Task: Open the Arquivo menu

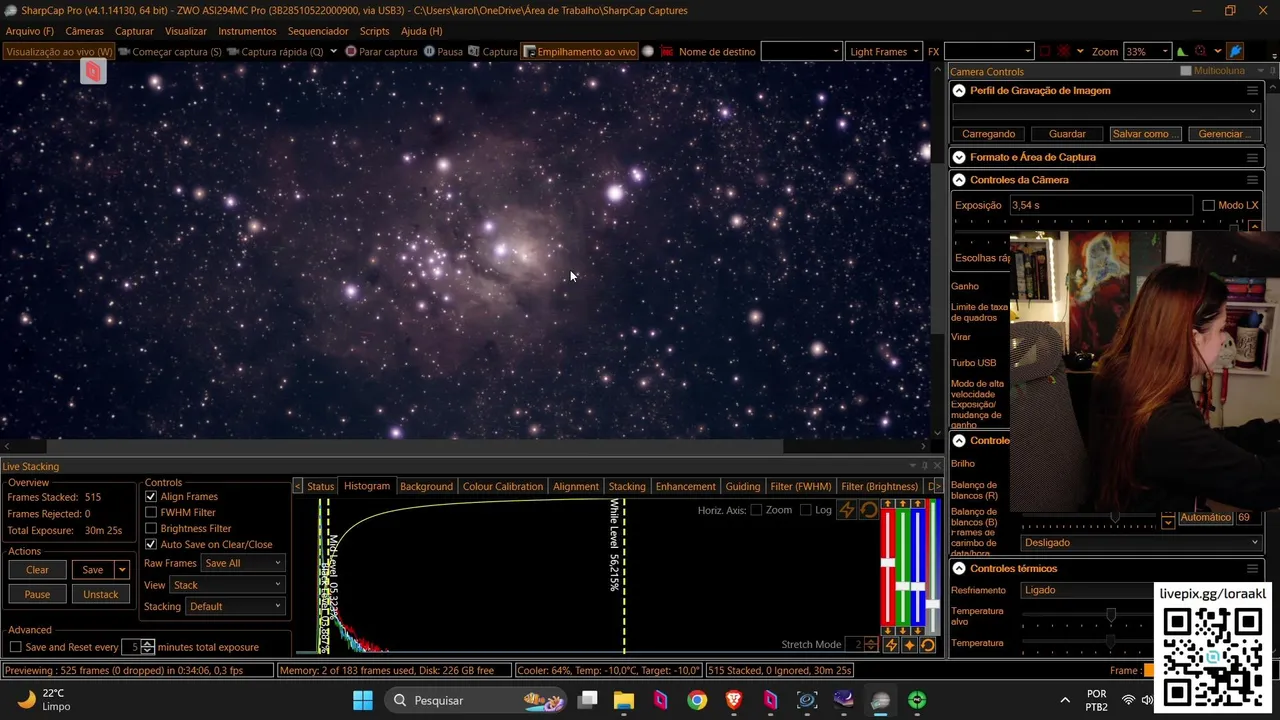Action: (30, 31)
